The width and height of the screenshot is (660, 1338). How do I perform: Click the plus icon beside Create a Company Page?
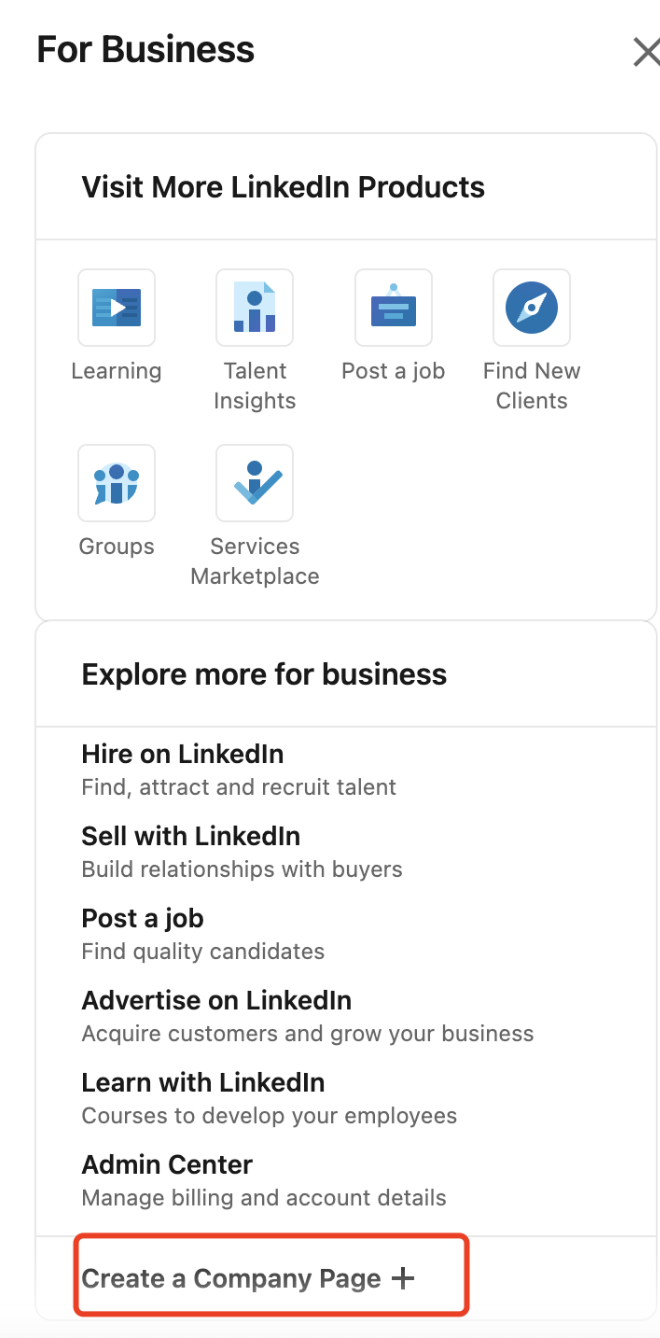[x=402, y=1278]
